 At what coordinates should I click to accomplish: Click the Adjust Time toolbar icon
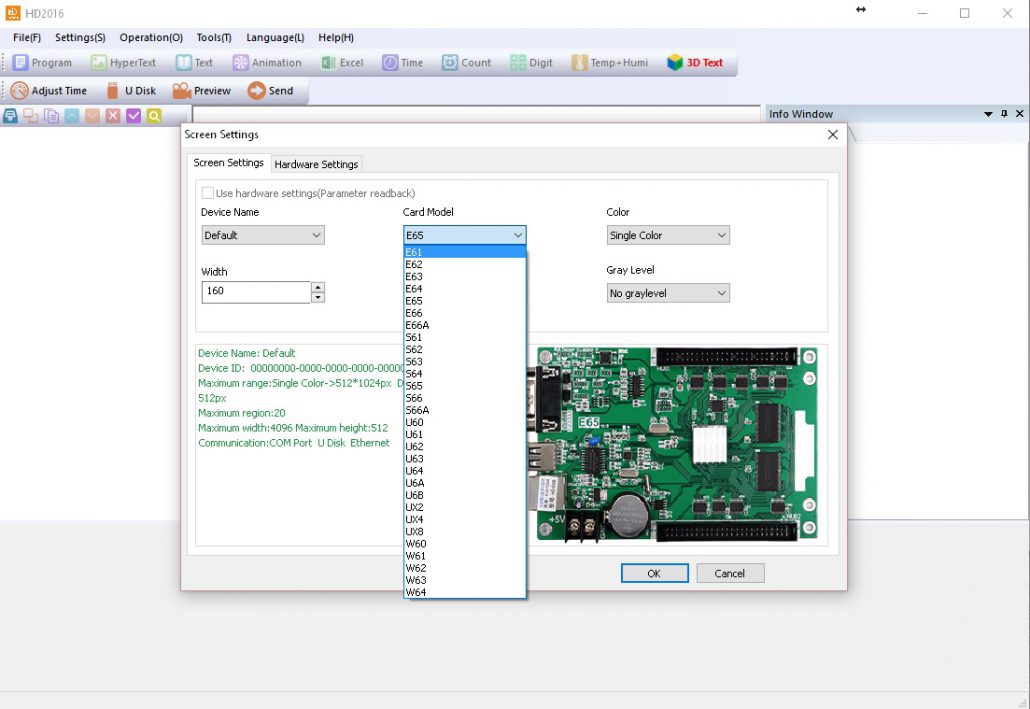click(x=20, y=91)
